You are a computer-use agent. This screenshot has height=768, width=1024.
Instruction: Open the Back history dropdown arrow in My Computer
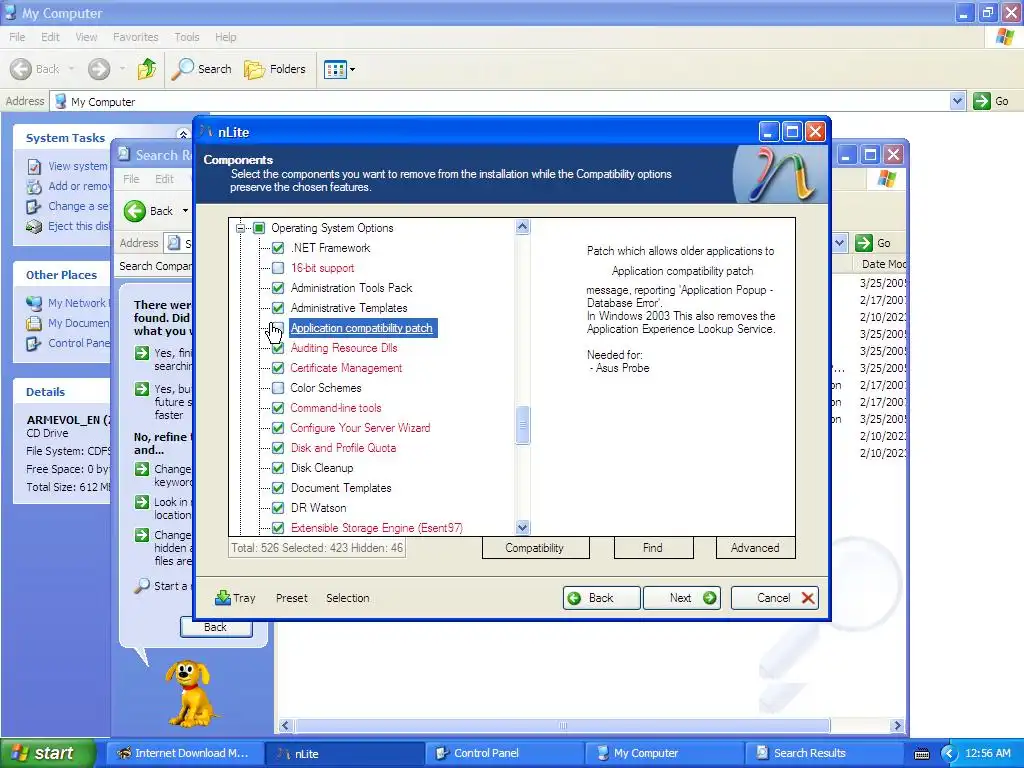pos(71,69)
